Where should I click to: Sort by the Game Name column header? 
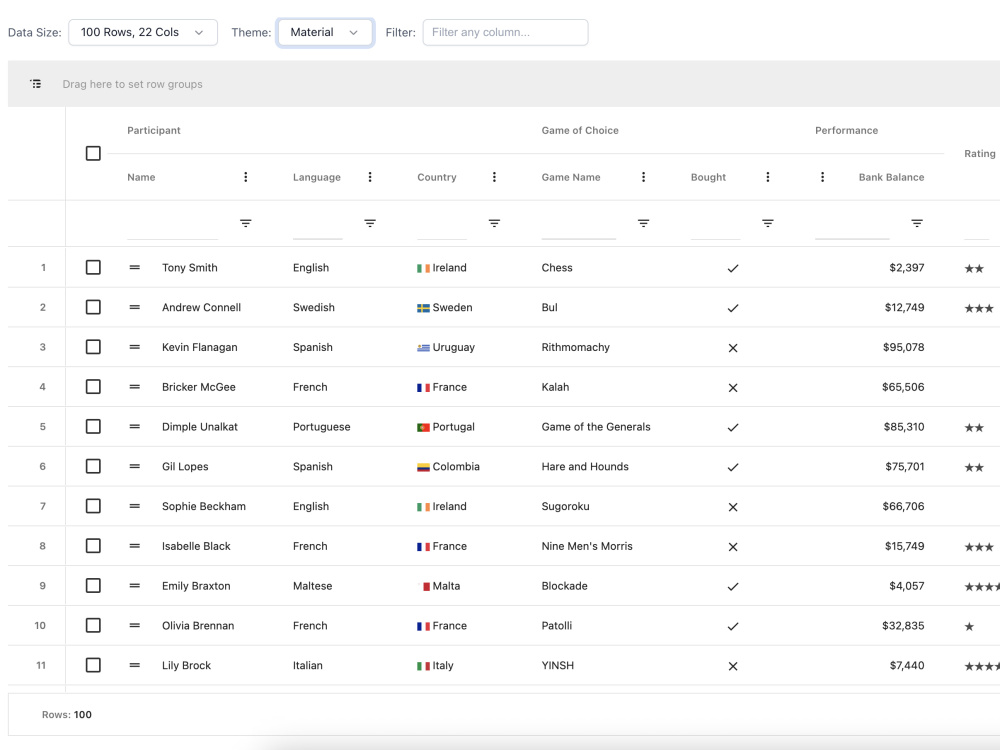pyautogui.click(x=571, y=177)
